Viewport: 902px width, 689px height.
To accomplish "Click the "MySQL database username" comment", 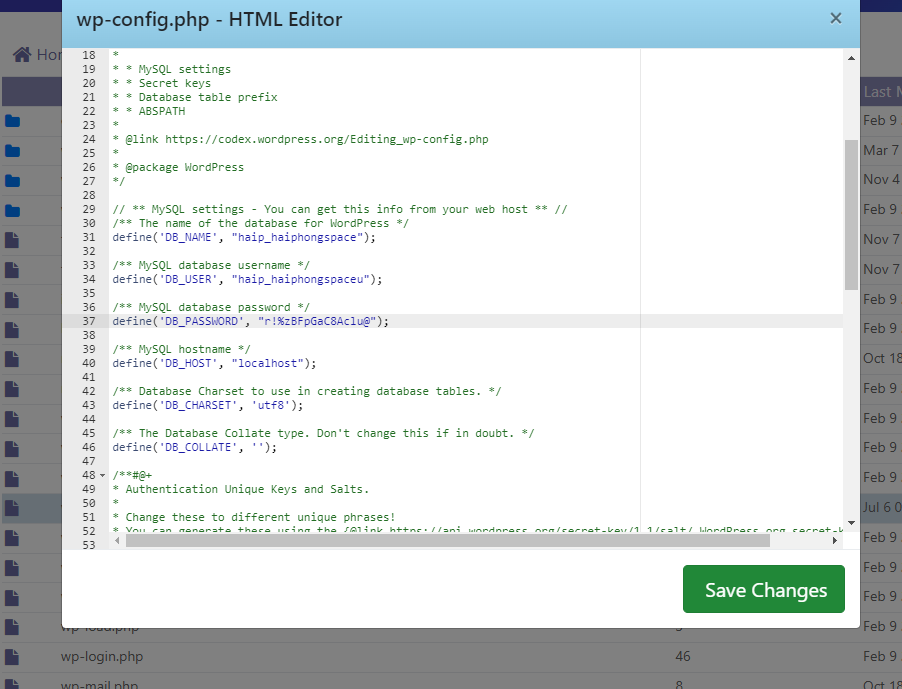I will (211, 265).
